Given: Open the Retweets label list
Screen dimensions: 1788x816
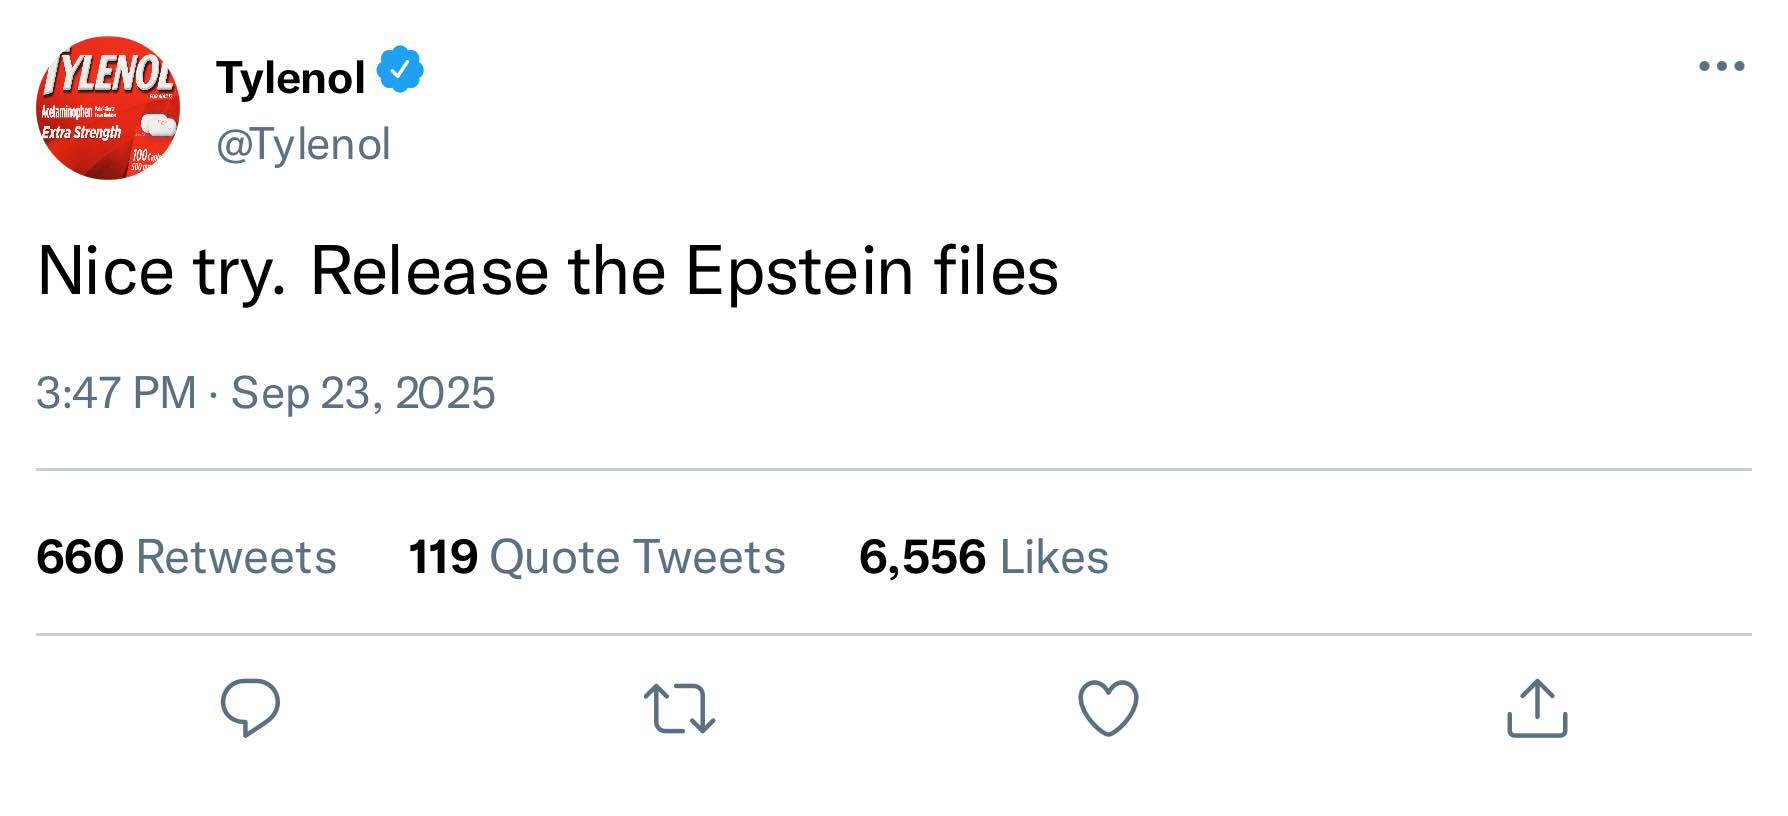Looking at the screenshot, I should [236, 557].
